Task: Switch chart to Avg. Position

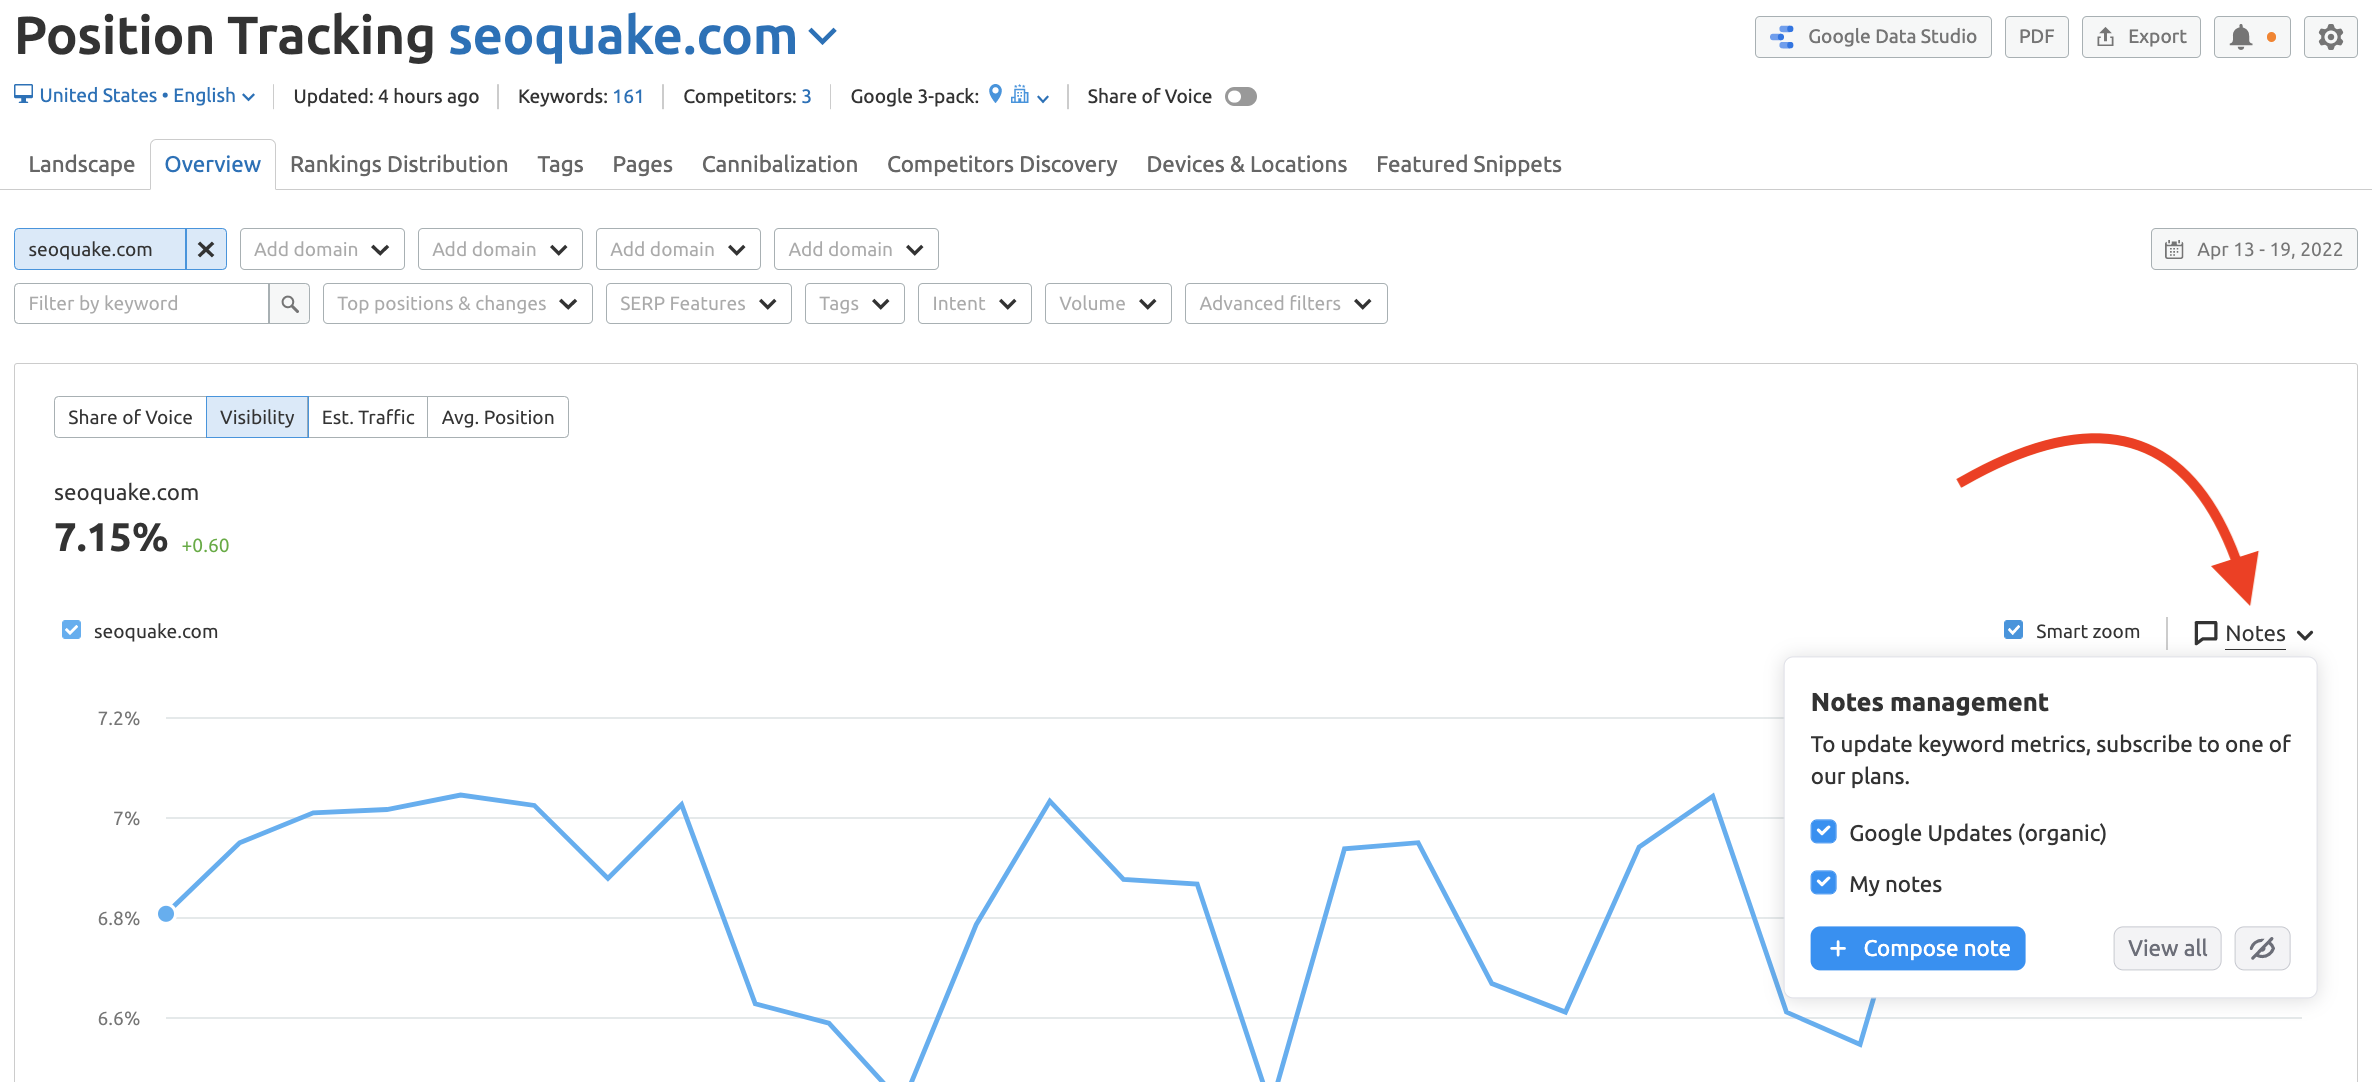Action: (x=498, y=417)
